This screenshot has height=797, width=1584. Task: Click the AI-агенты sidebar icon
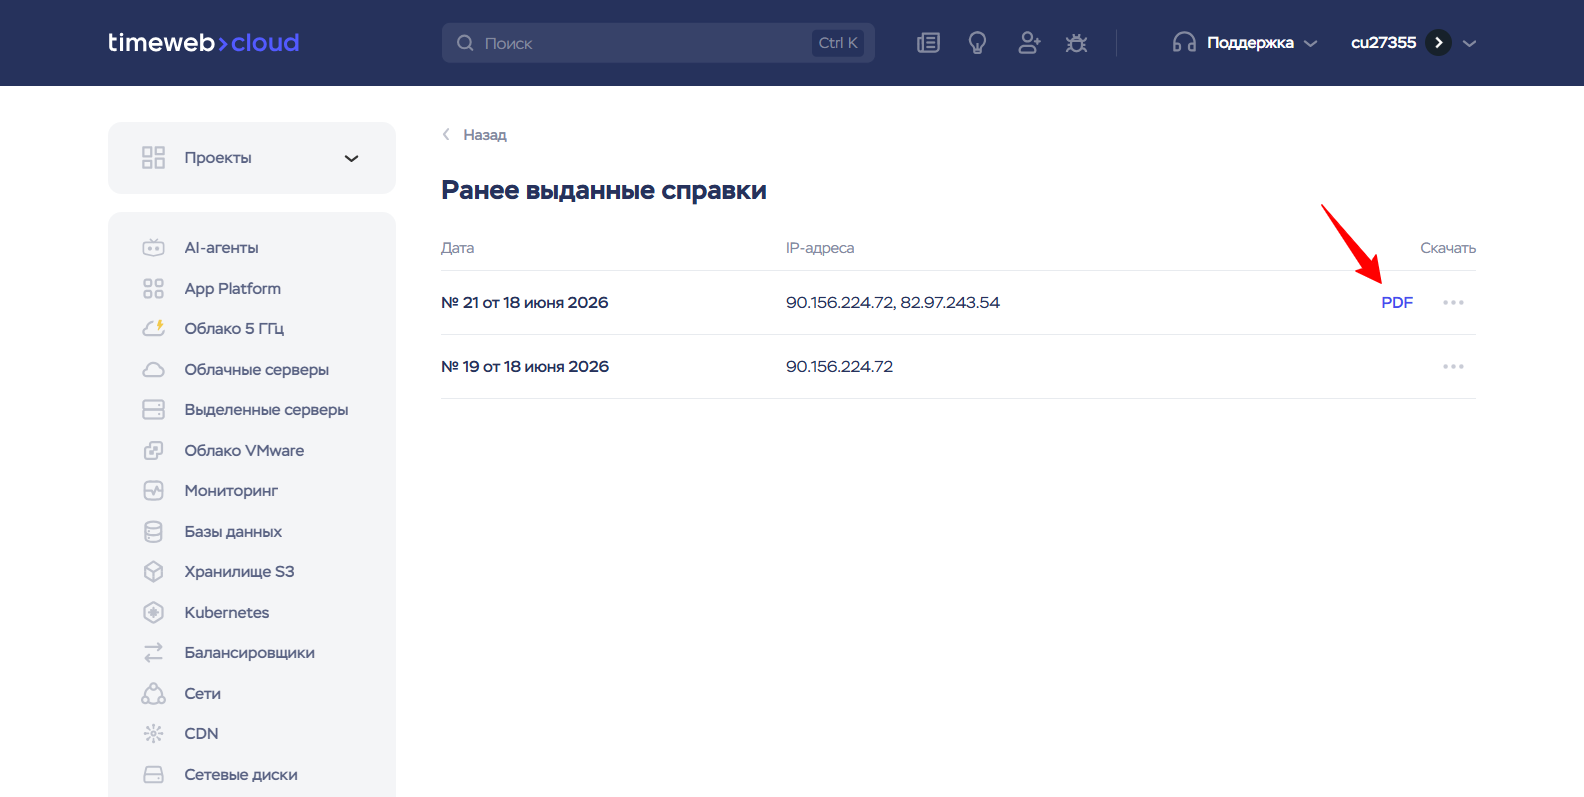(153, 247)
